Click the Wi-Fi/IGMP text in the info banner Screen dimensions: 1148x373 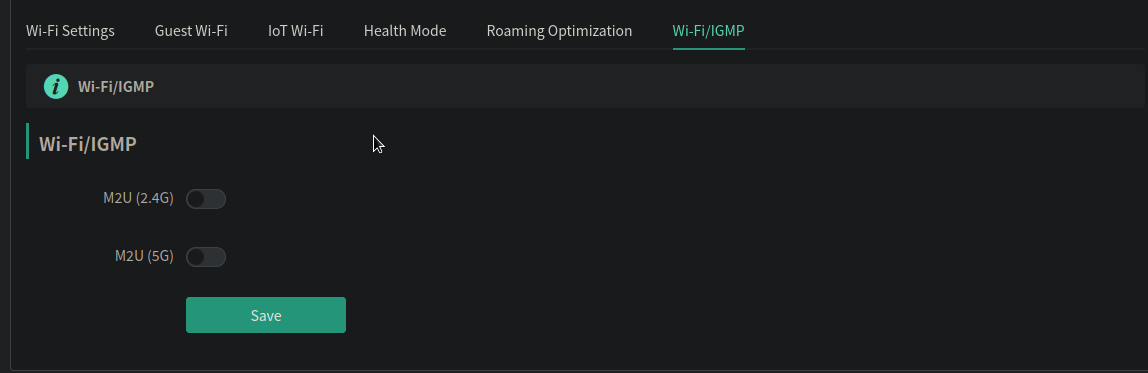click(116, 86)
